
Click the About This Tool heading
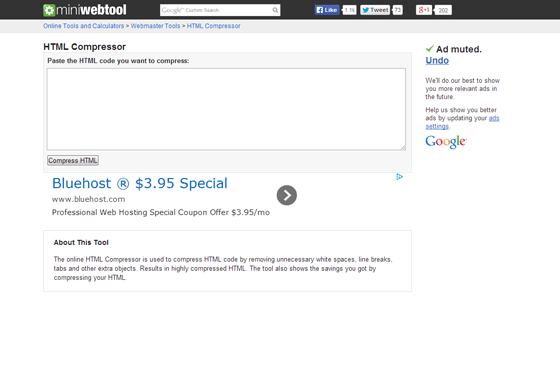click(x=81, y=243)
